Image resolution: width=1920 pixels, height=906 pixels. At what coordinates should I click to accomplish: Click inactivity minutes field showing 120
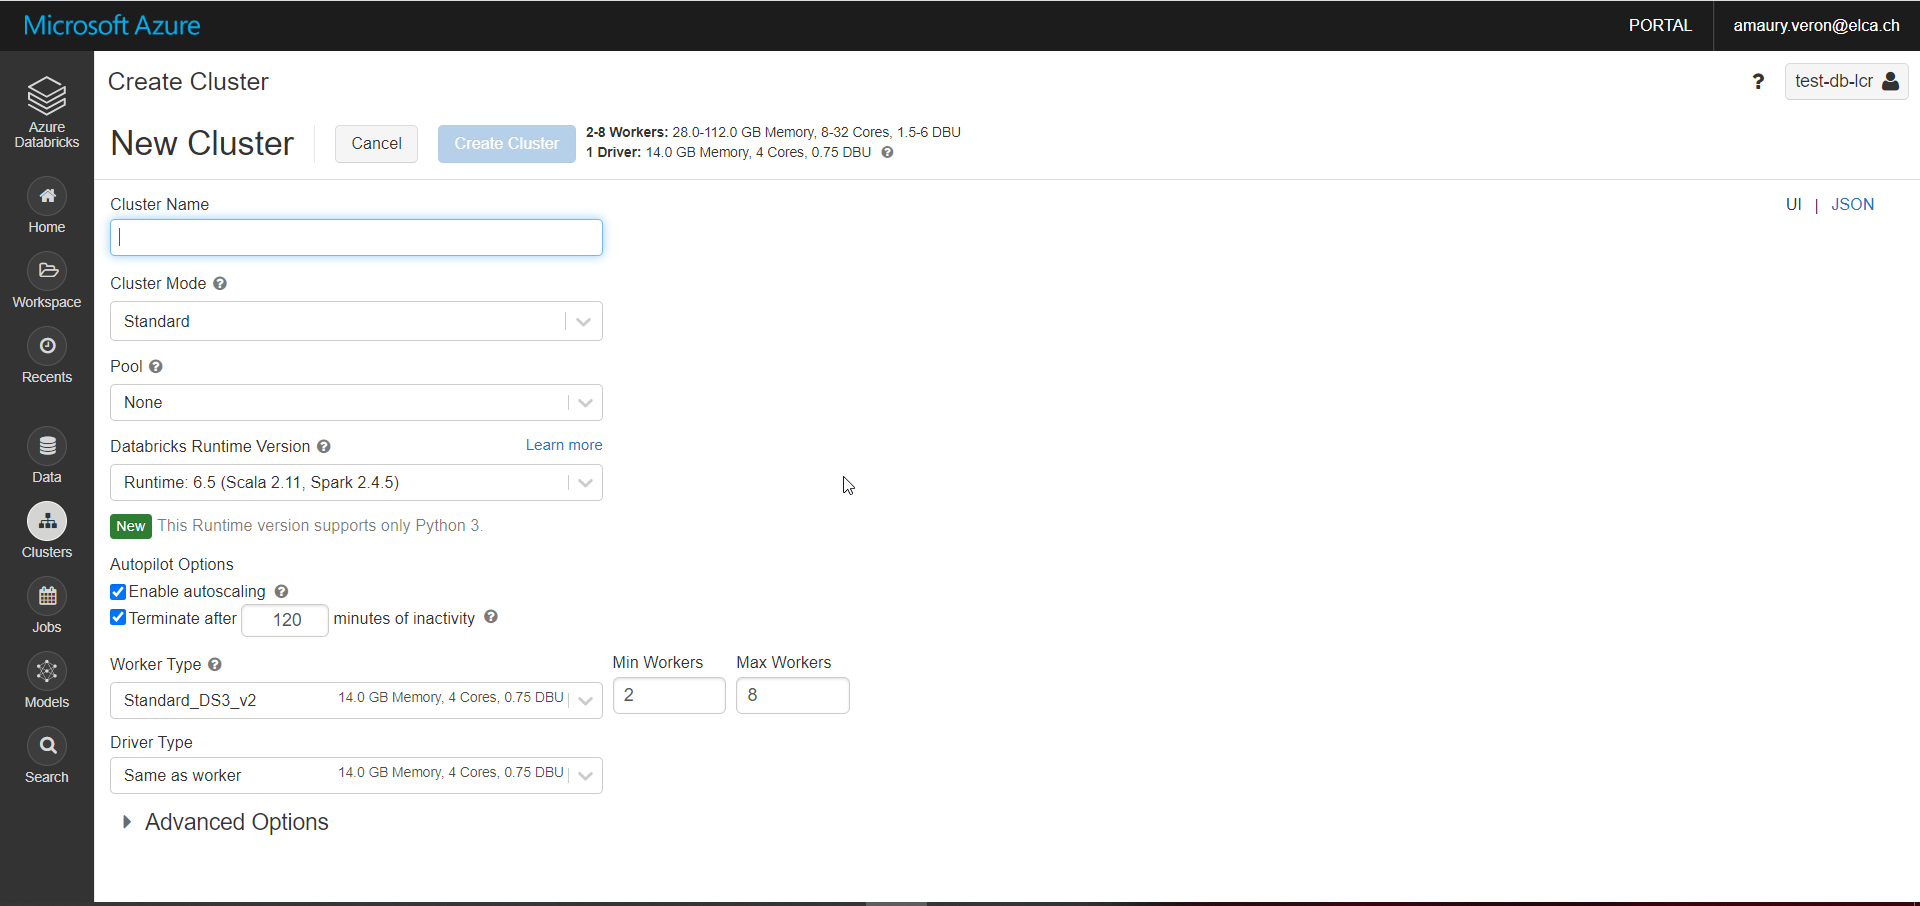(285, 620)
